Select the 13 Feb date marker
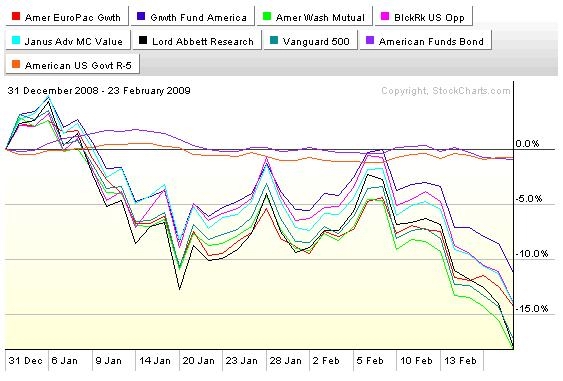Viewport: 563px width, 381px height. tap(460, 360)
